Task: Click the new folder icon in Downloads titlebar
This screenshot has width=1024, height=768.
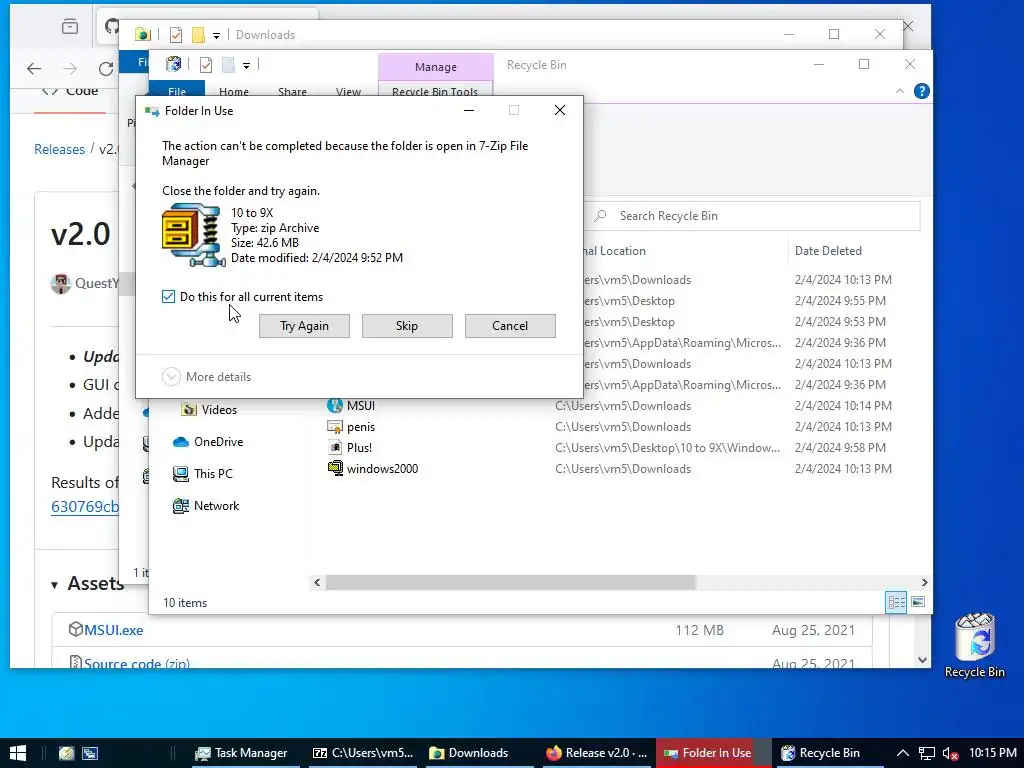Action: [x=198, y=35]
